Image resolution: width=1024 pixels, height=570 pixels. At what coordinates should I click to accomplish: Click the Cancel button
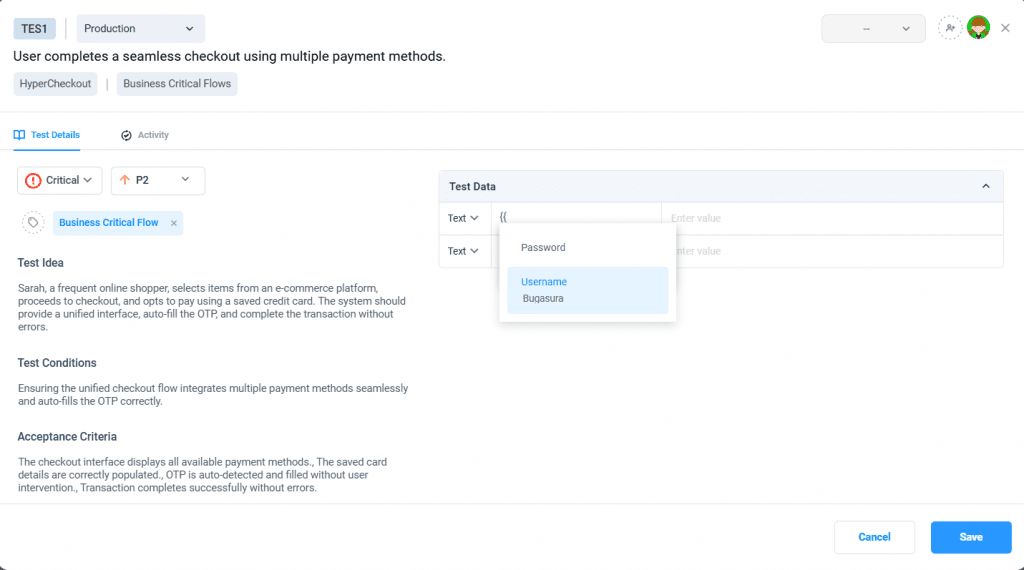[x=874, y=537]
